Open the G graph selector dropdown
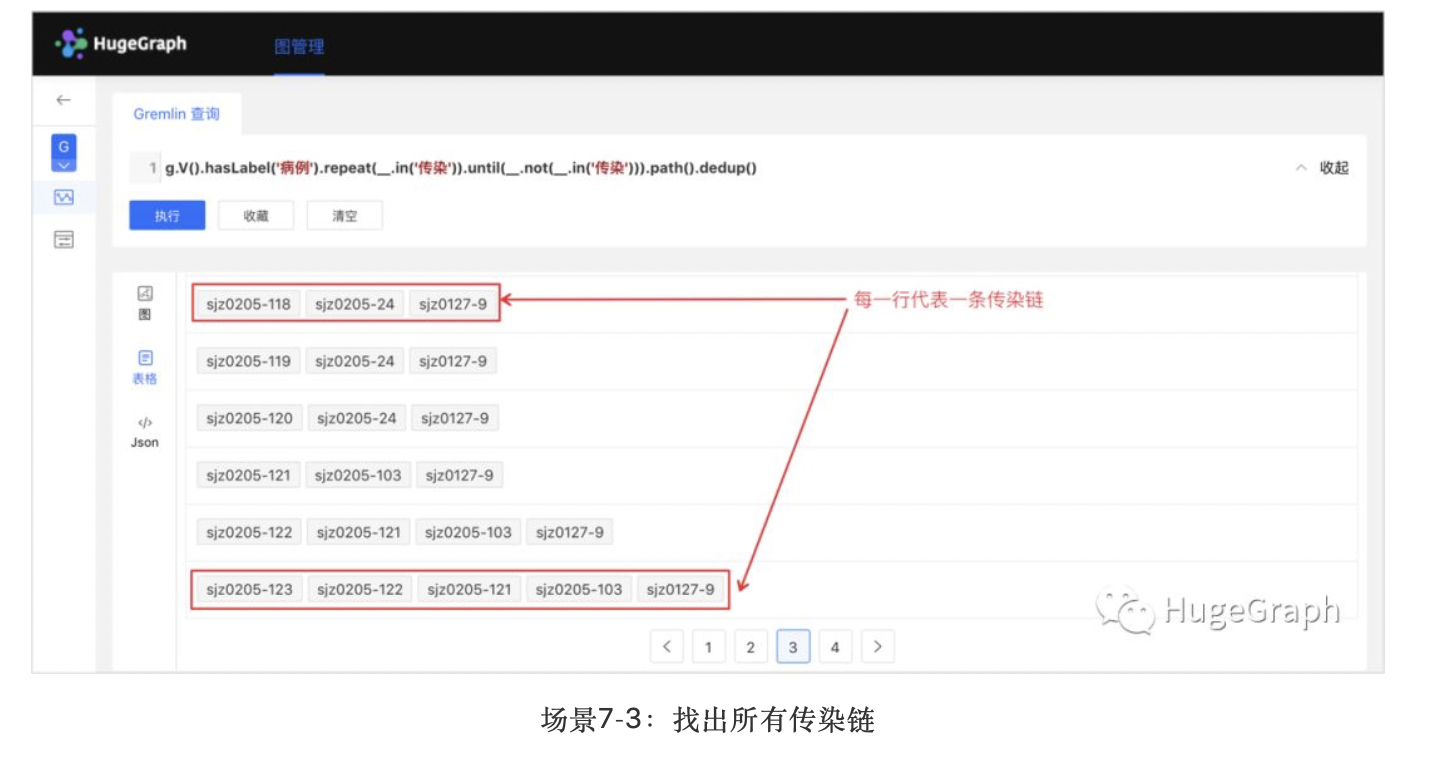The height and width of the screenshot is (768, 1432). [64, 153]
